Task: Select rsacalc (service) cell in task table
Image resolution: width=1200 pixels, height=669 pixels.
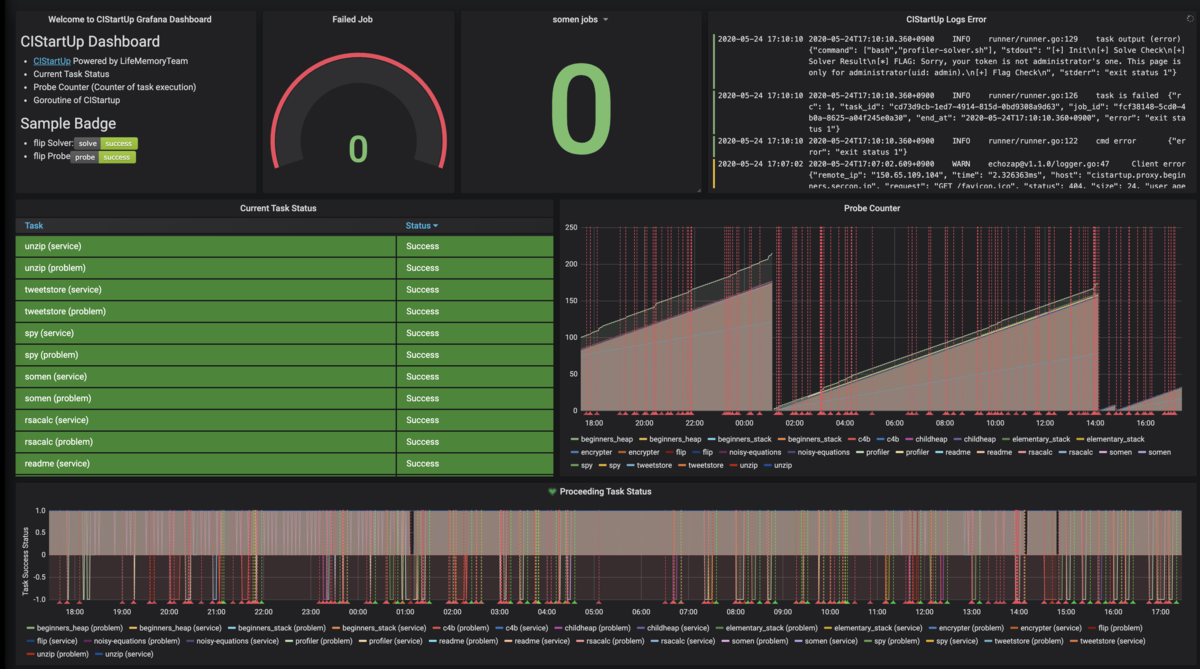Action: [x=206, y=420]
